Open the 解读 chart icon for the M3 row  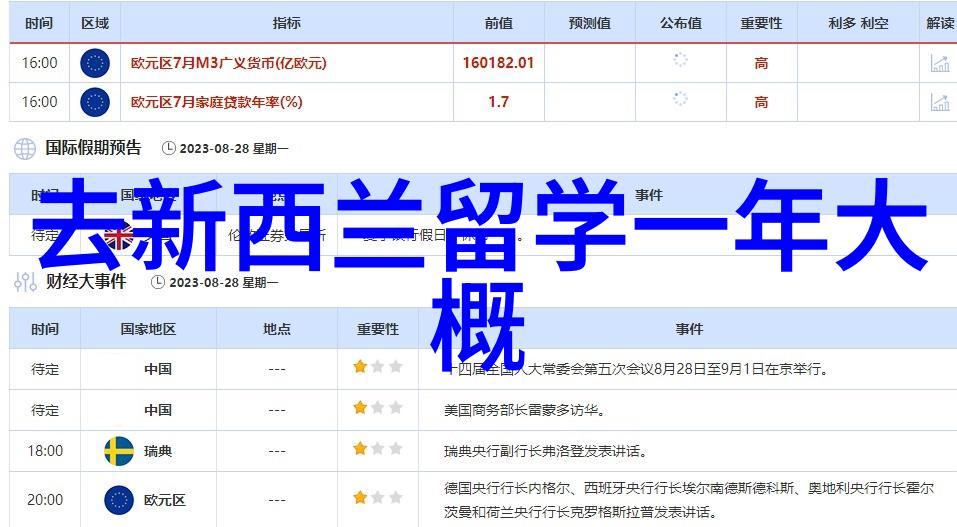(939, 63)
